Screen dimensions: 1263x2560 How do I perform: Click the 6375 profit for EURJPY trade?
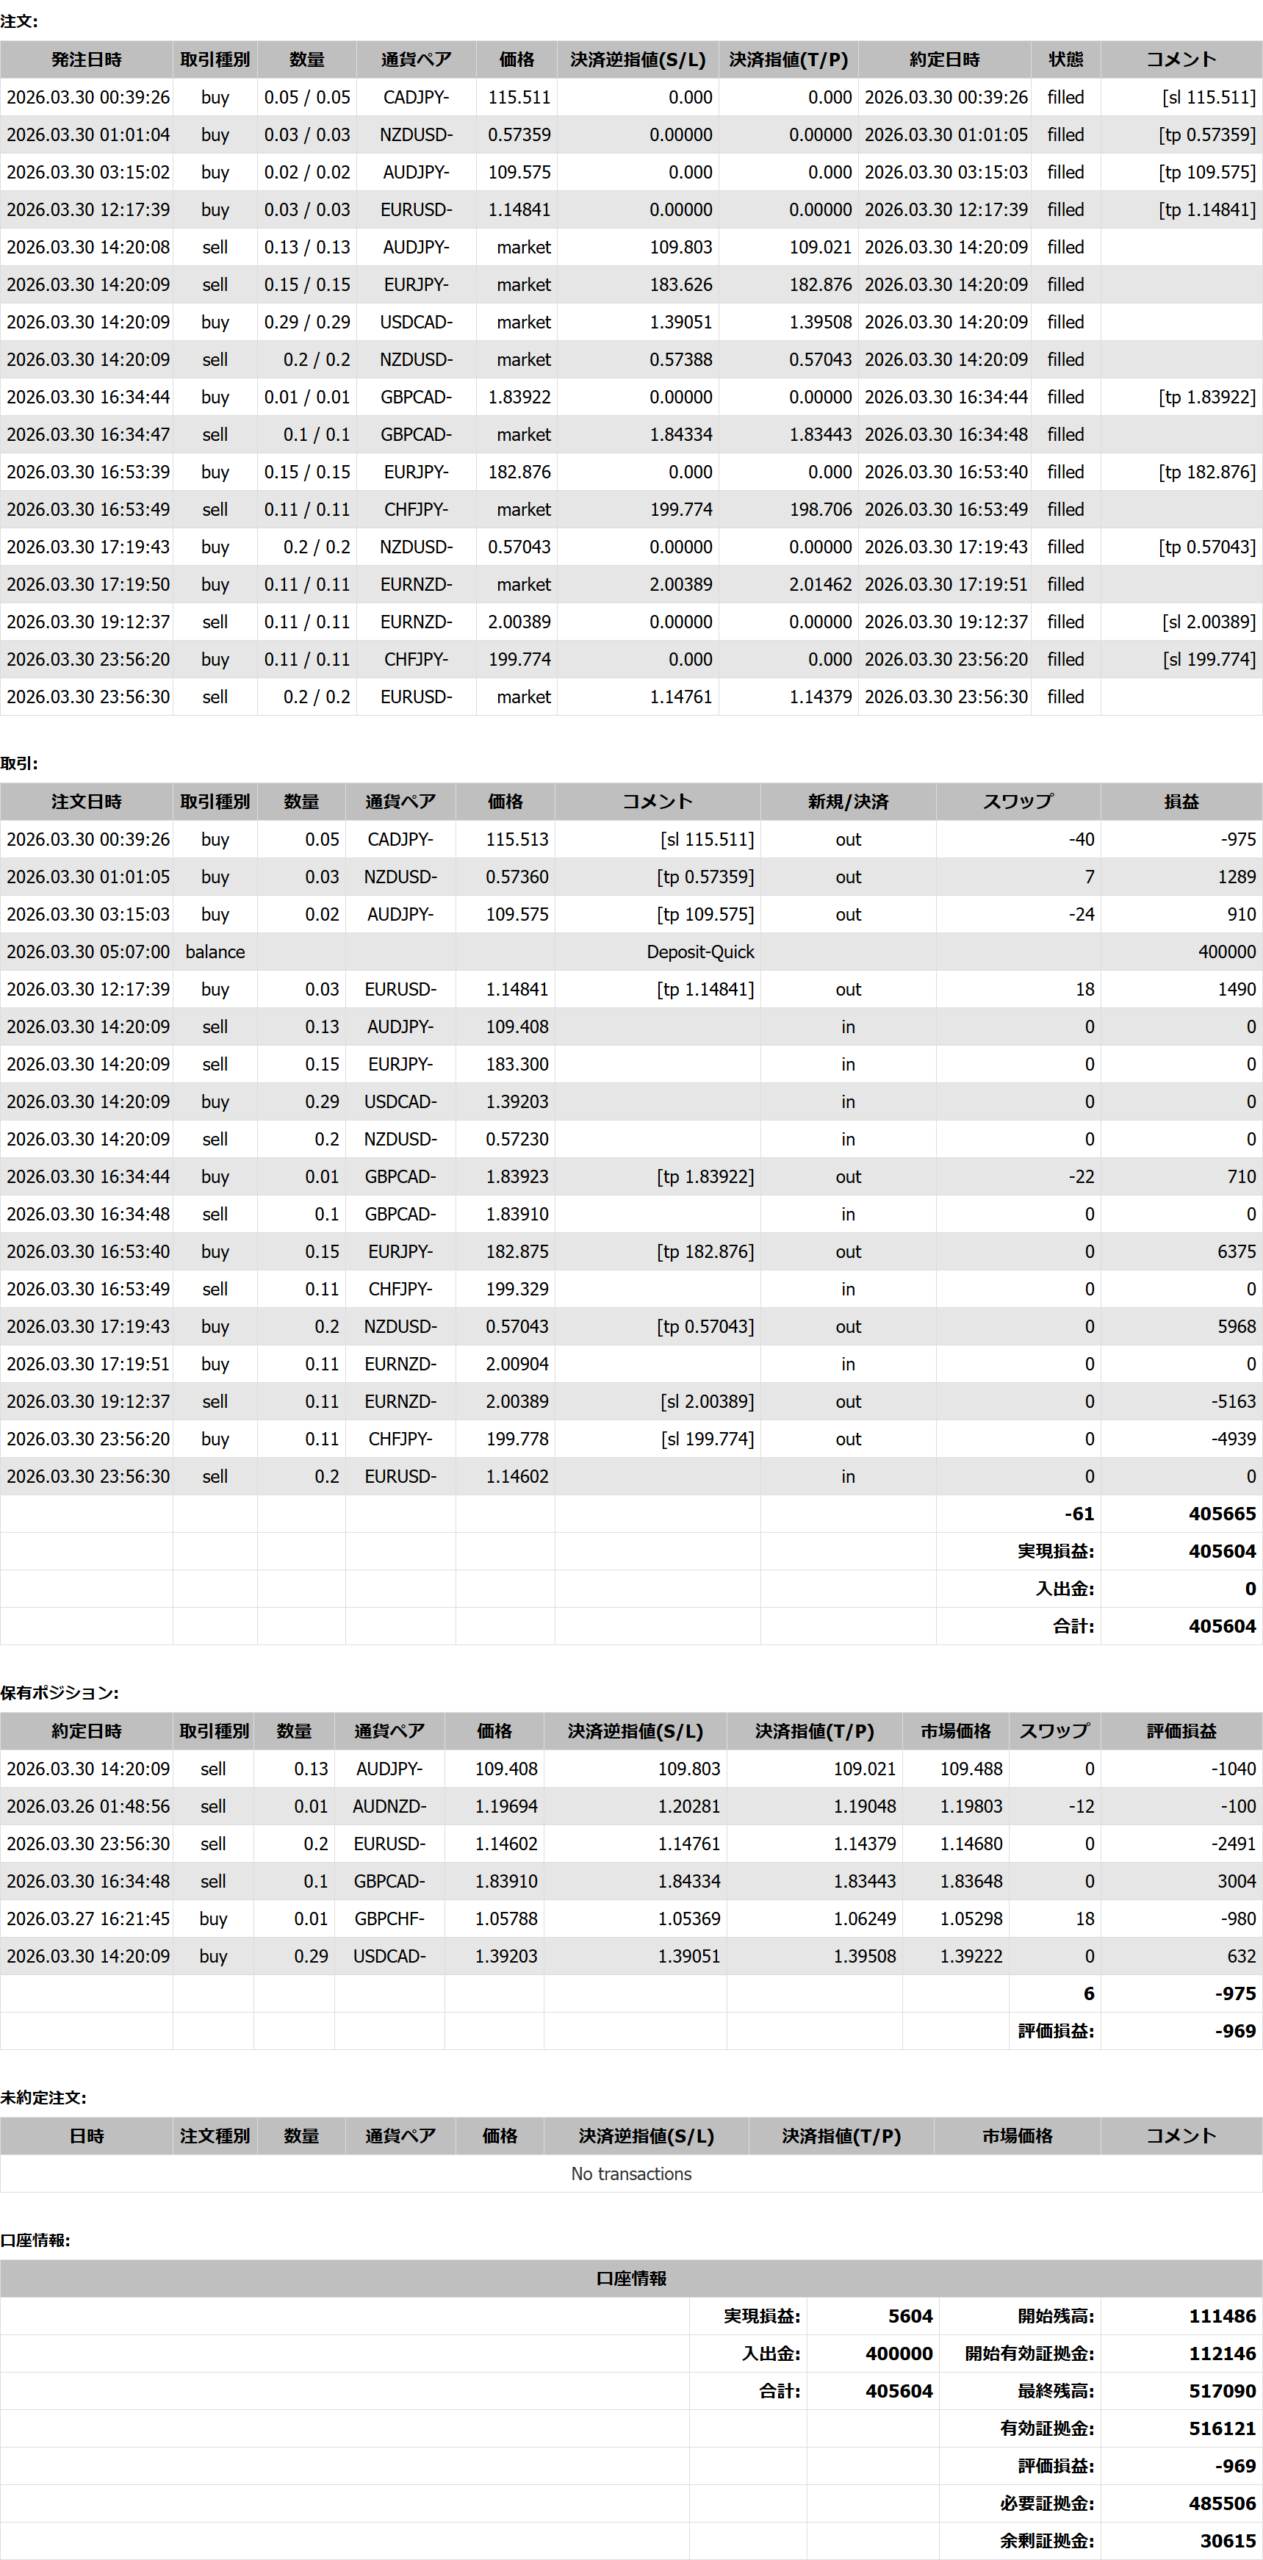click(x=1236, y=1252)
